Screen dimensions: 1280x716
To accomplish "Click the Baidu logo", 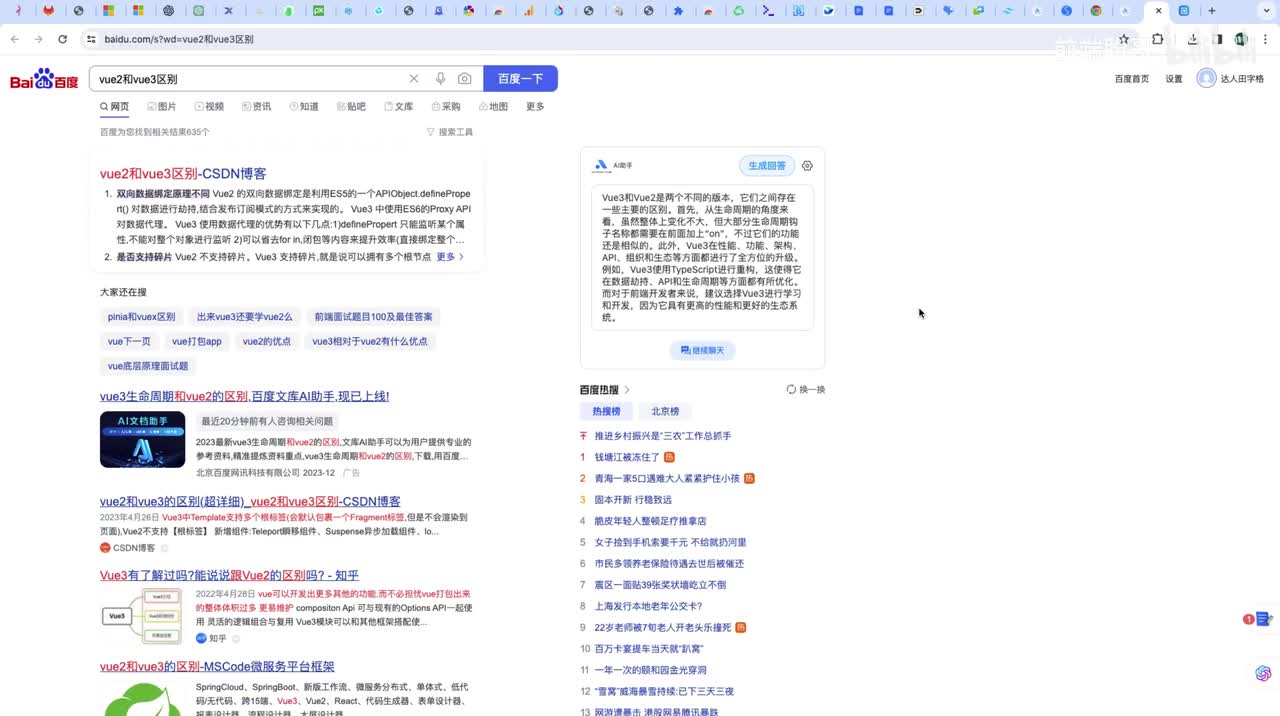I will (44, 79).
